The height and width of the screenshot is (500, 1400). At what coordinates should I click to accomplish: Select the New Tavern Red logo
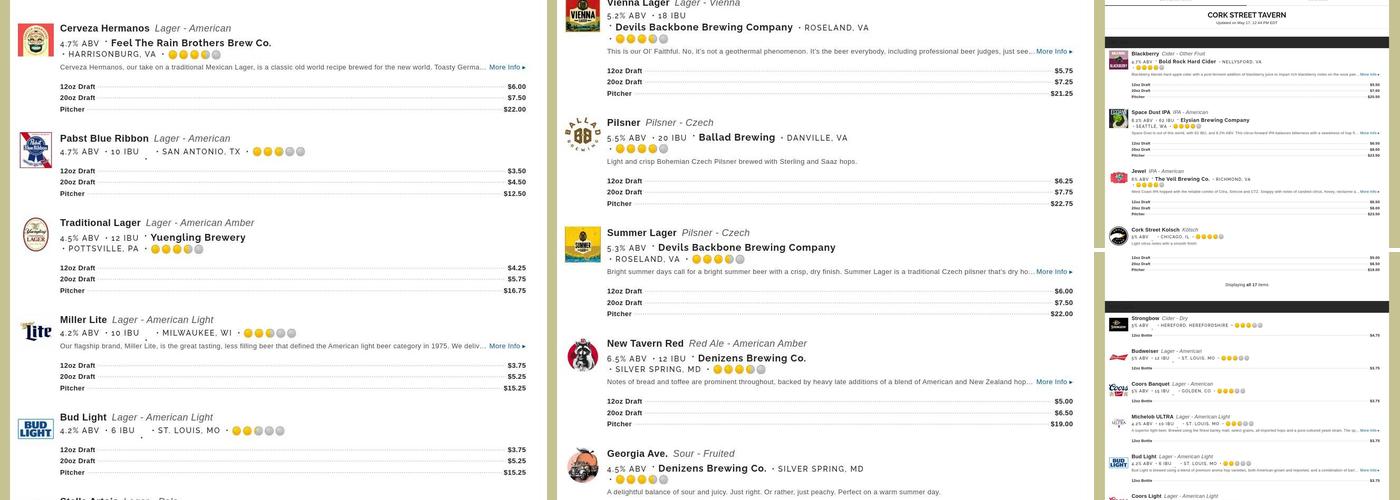click(583, 355)
